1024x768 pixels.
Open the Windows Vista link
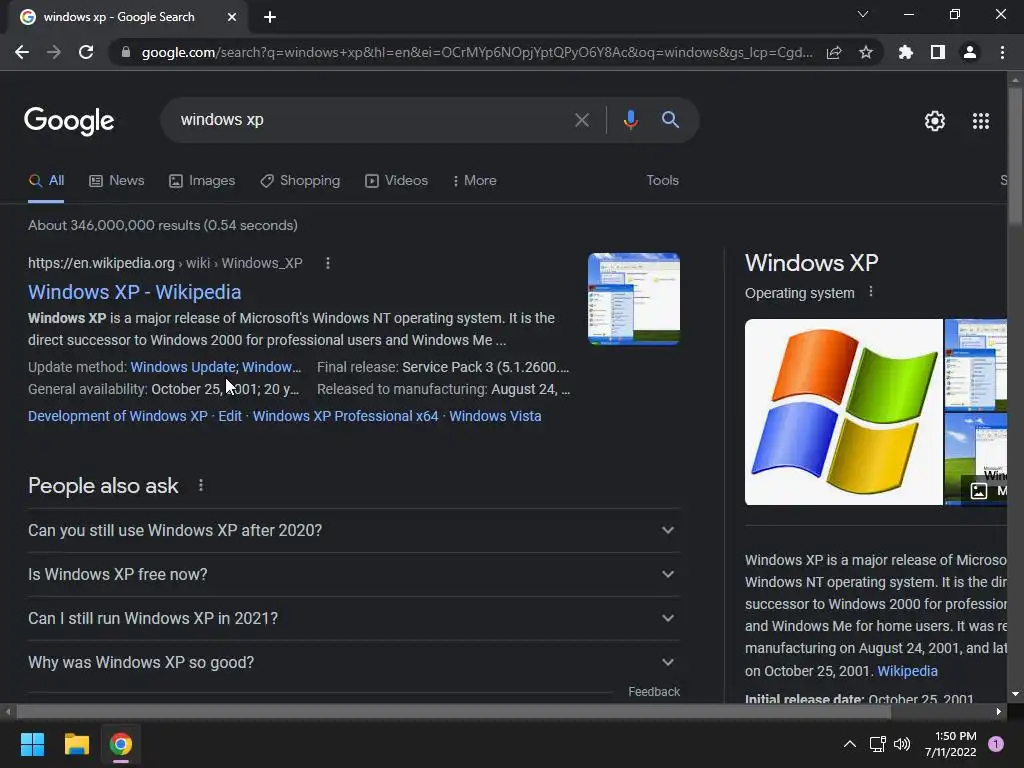(495, 416)
